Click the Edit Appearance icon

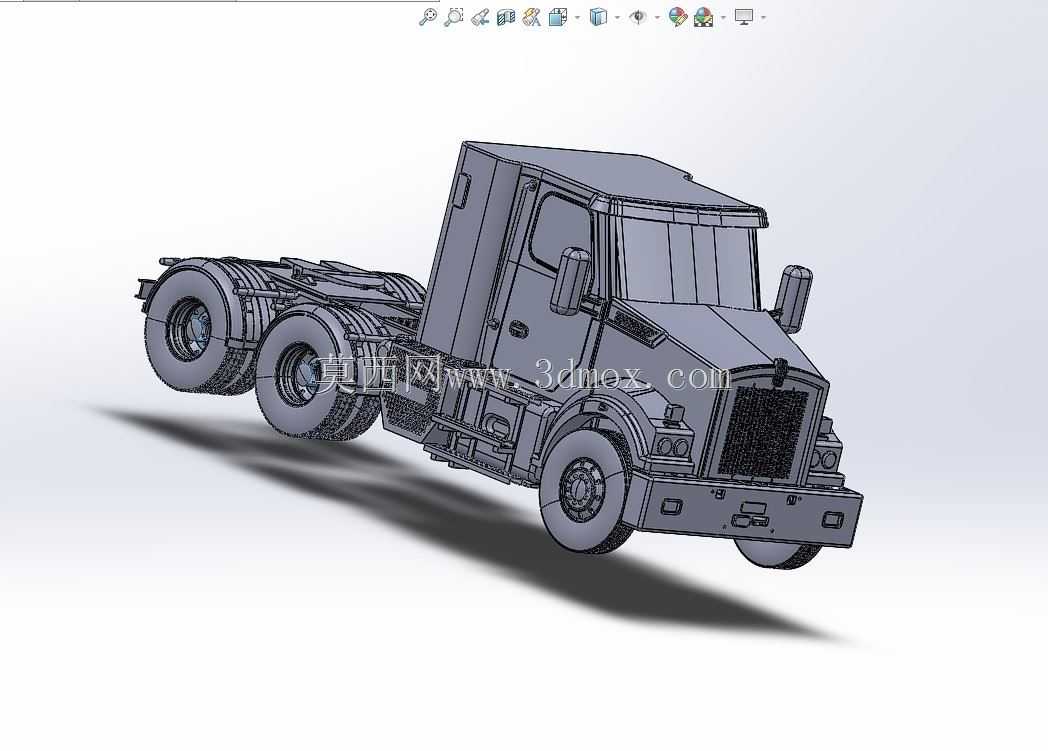(x=678, y=17)
